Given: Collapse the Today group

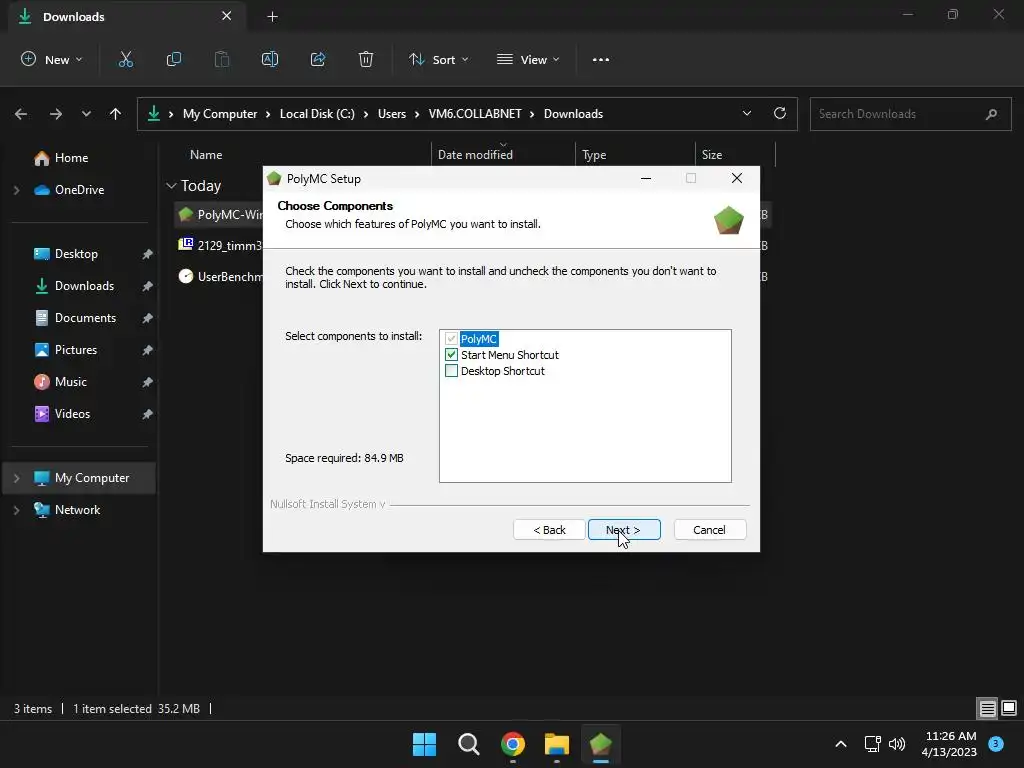Looking at the screenshot, I should [x=171, y=186].
